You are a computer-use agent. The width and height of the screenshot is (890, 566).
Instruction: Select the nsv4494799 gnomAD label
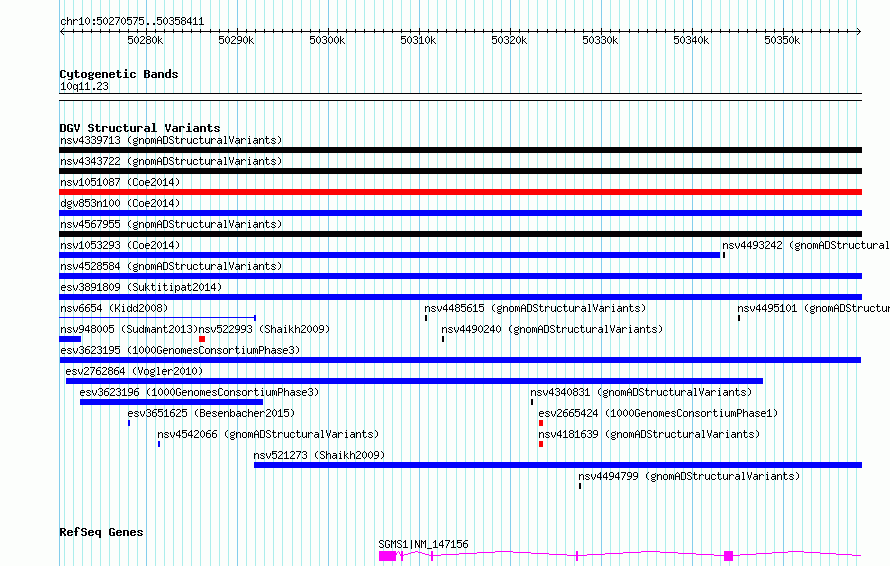tap(689, 476)
